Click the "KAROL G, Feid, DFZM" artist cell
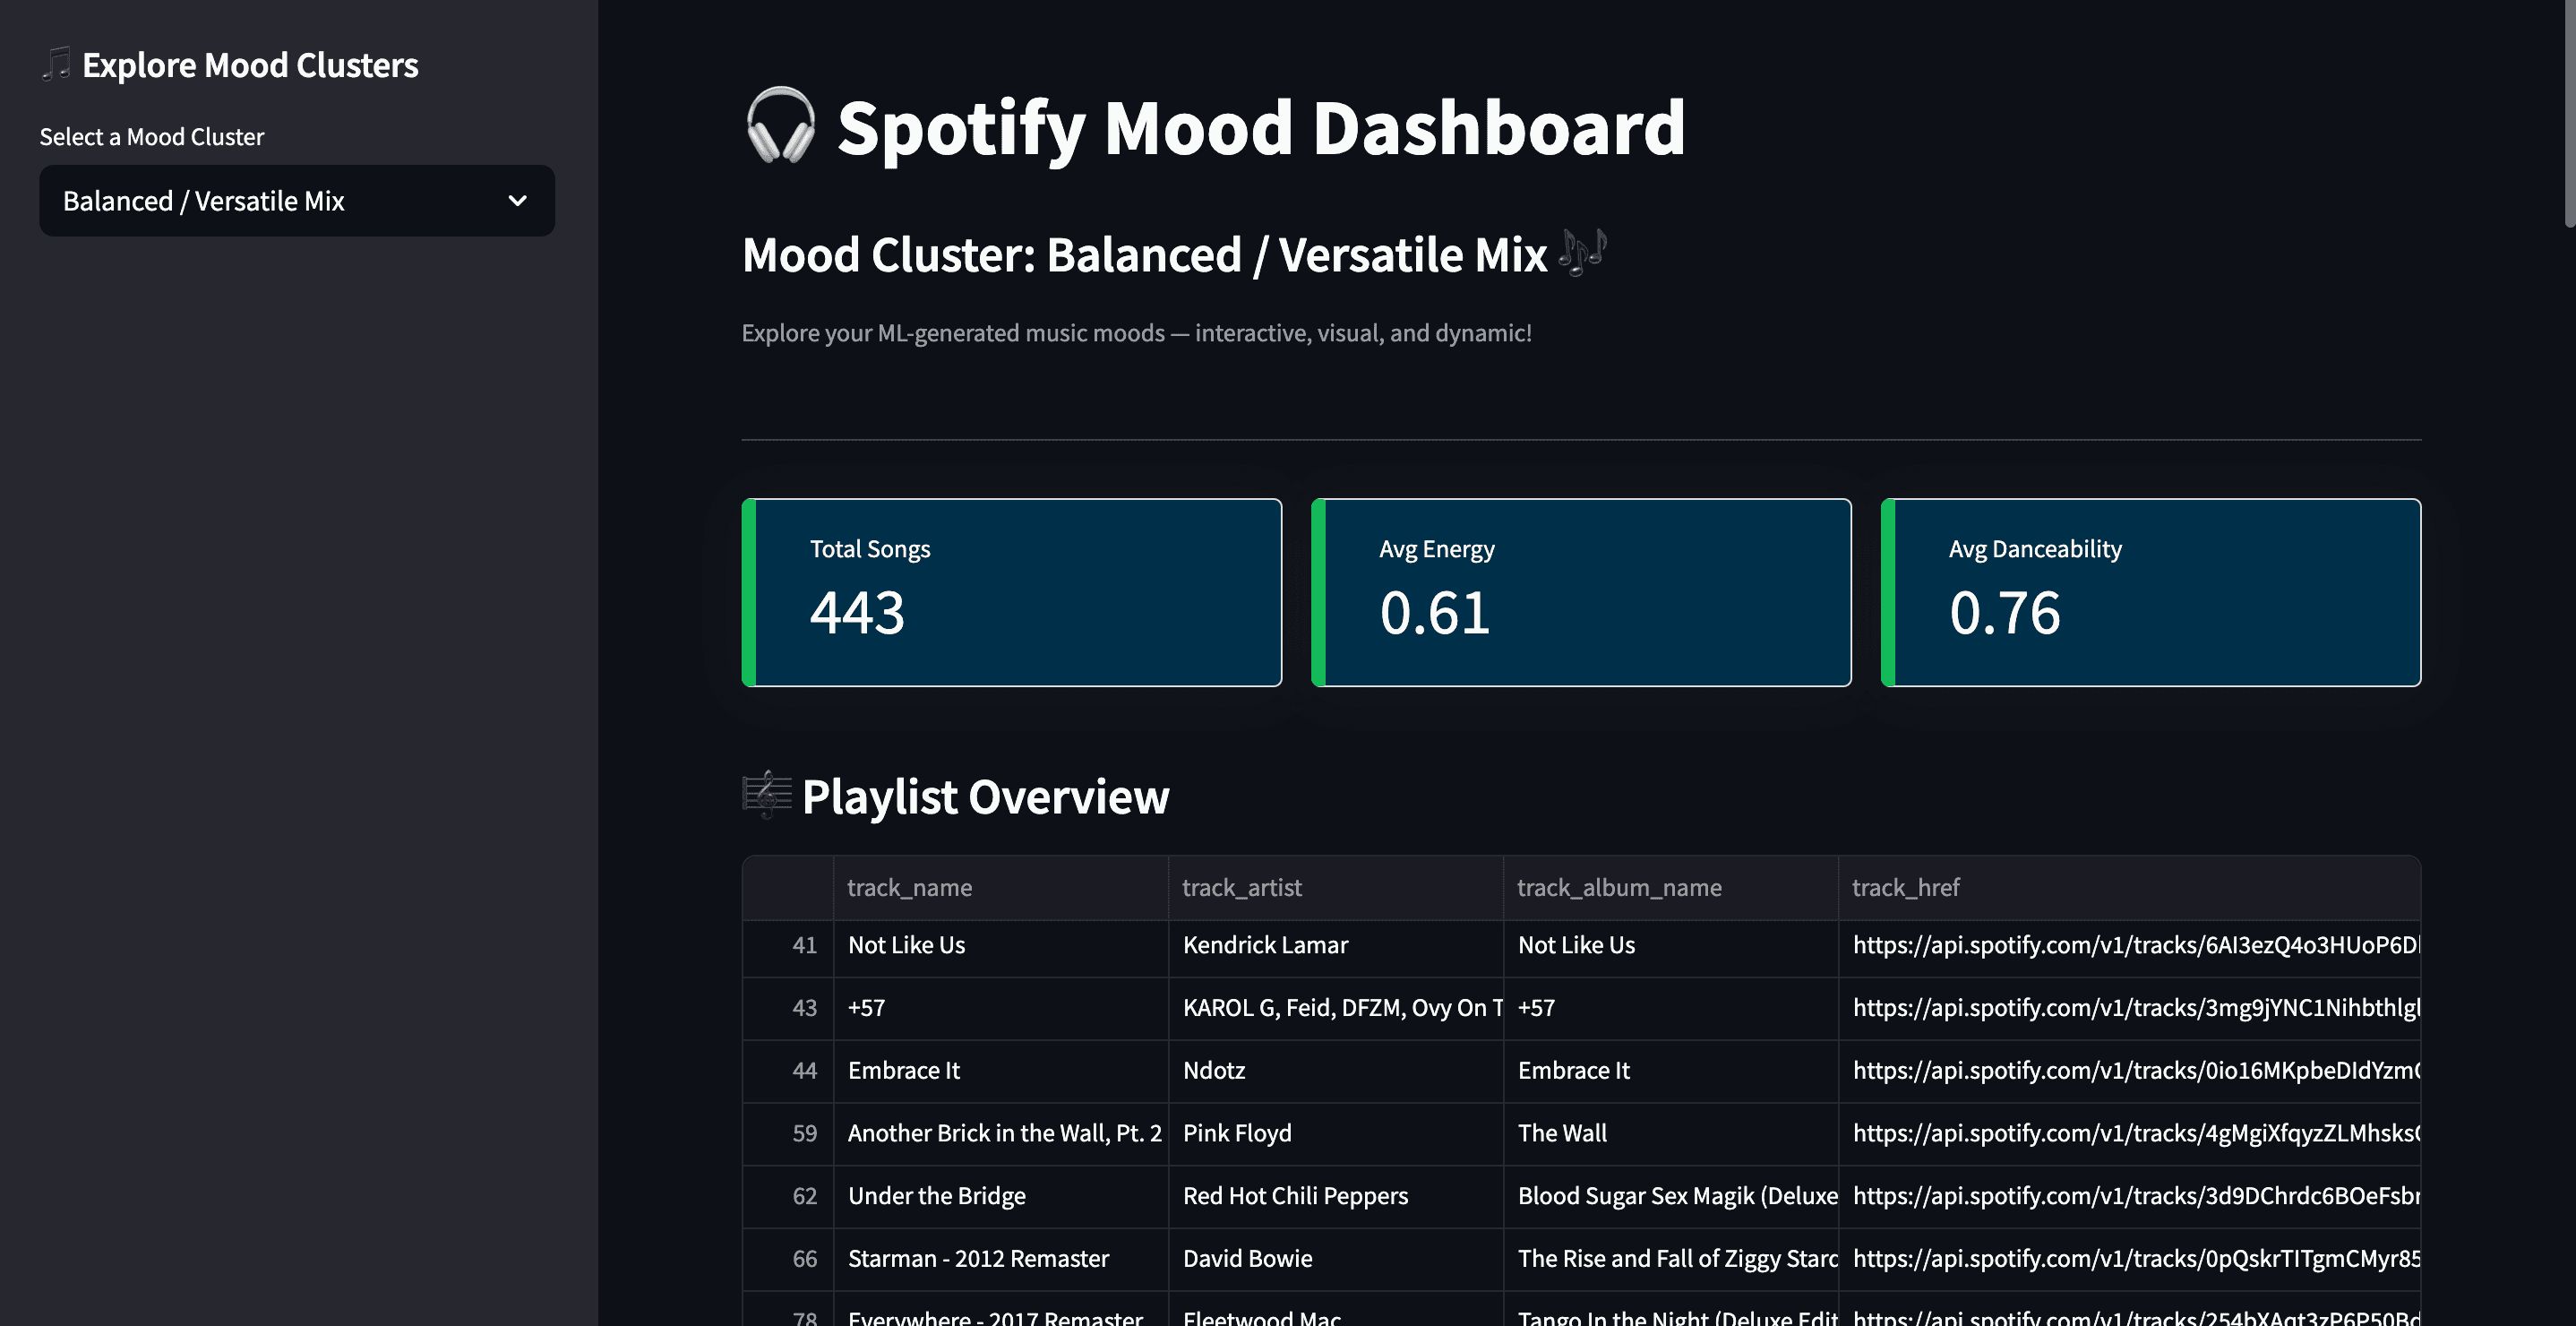The height and width of the screenshot is (1326, 2576). click(x=1336, y=1008)
